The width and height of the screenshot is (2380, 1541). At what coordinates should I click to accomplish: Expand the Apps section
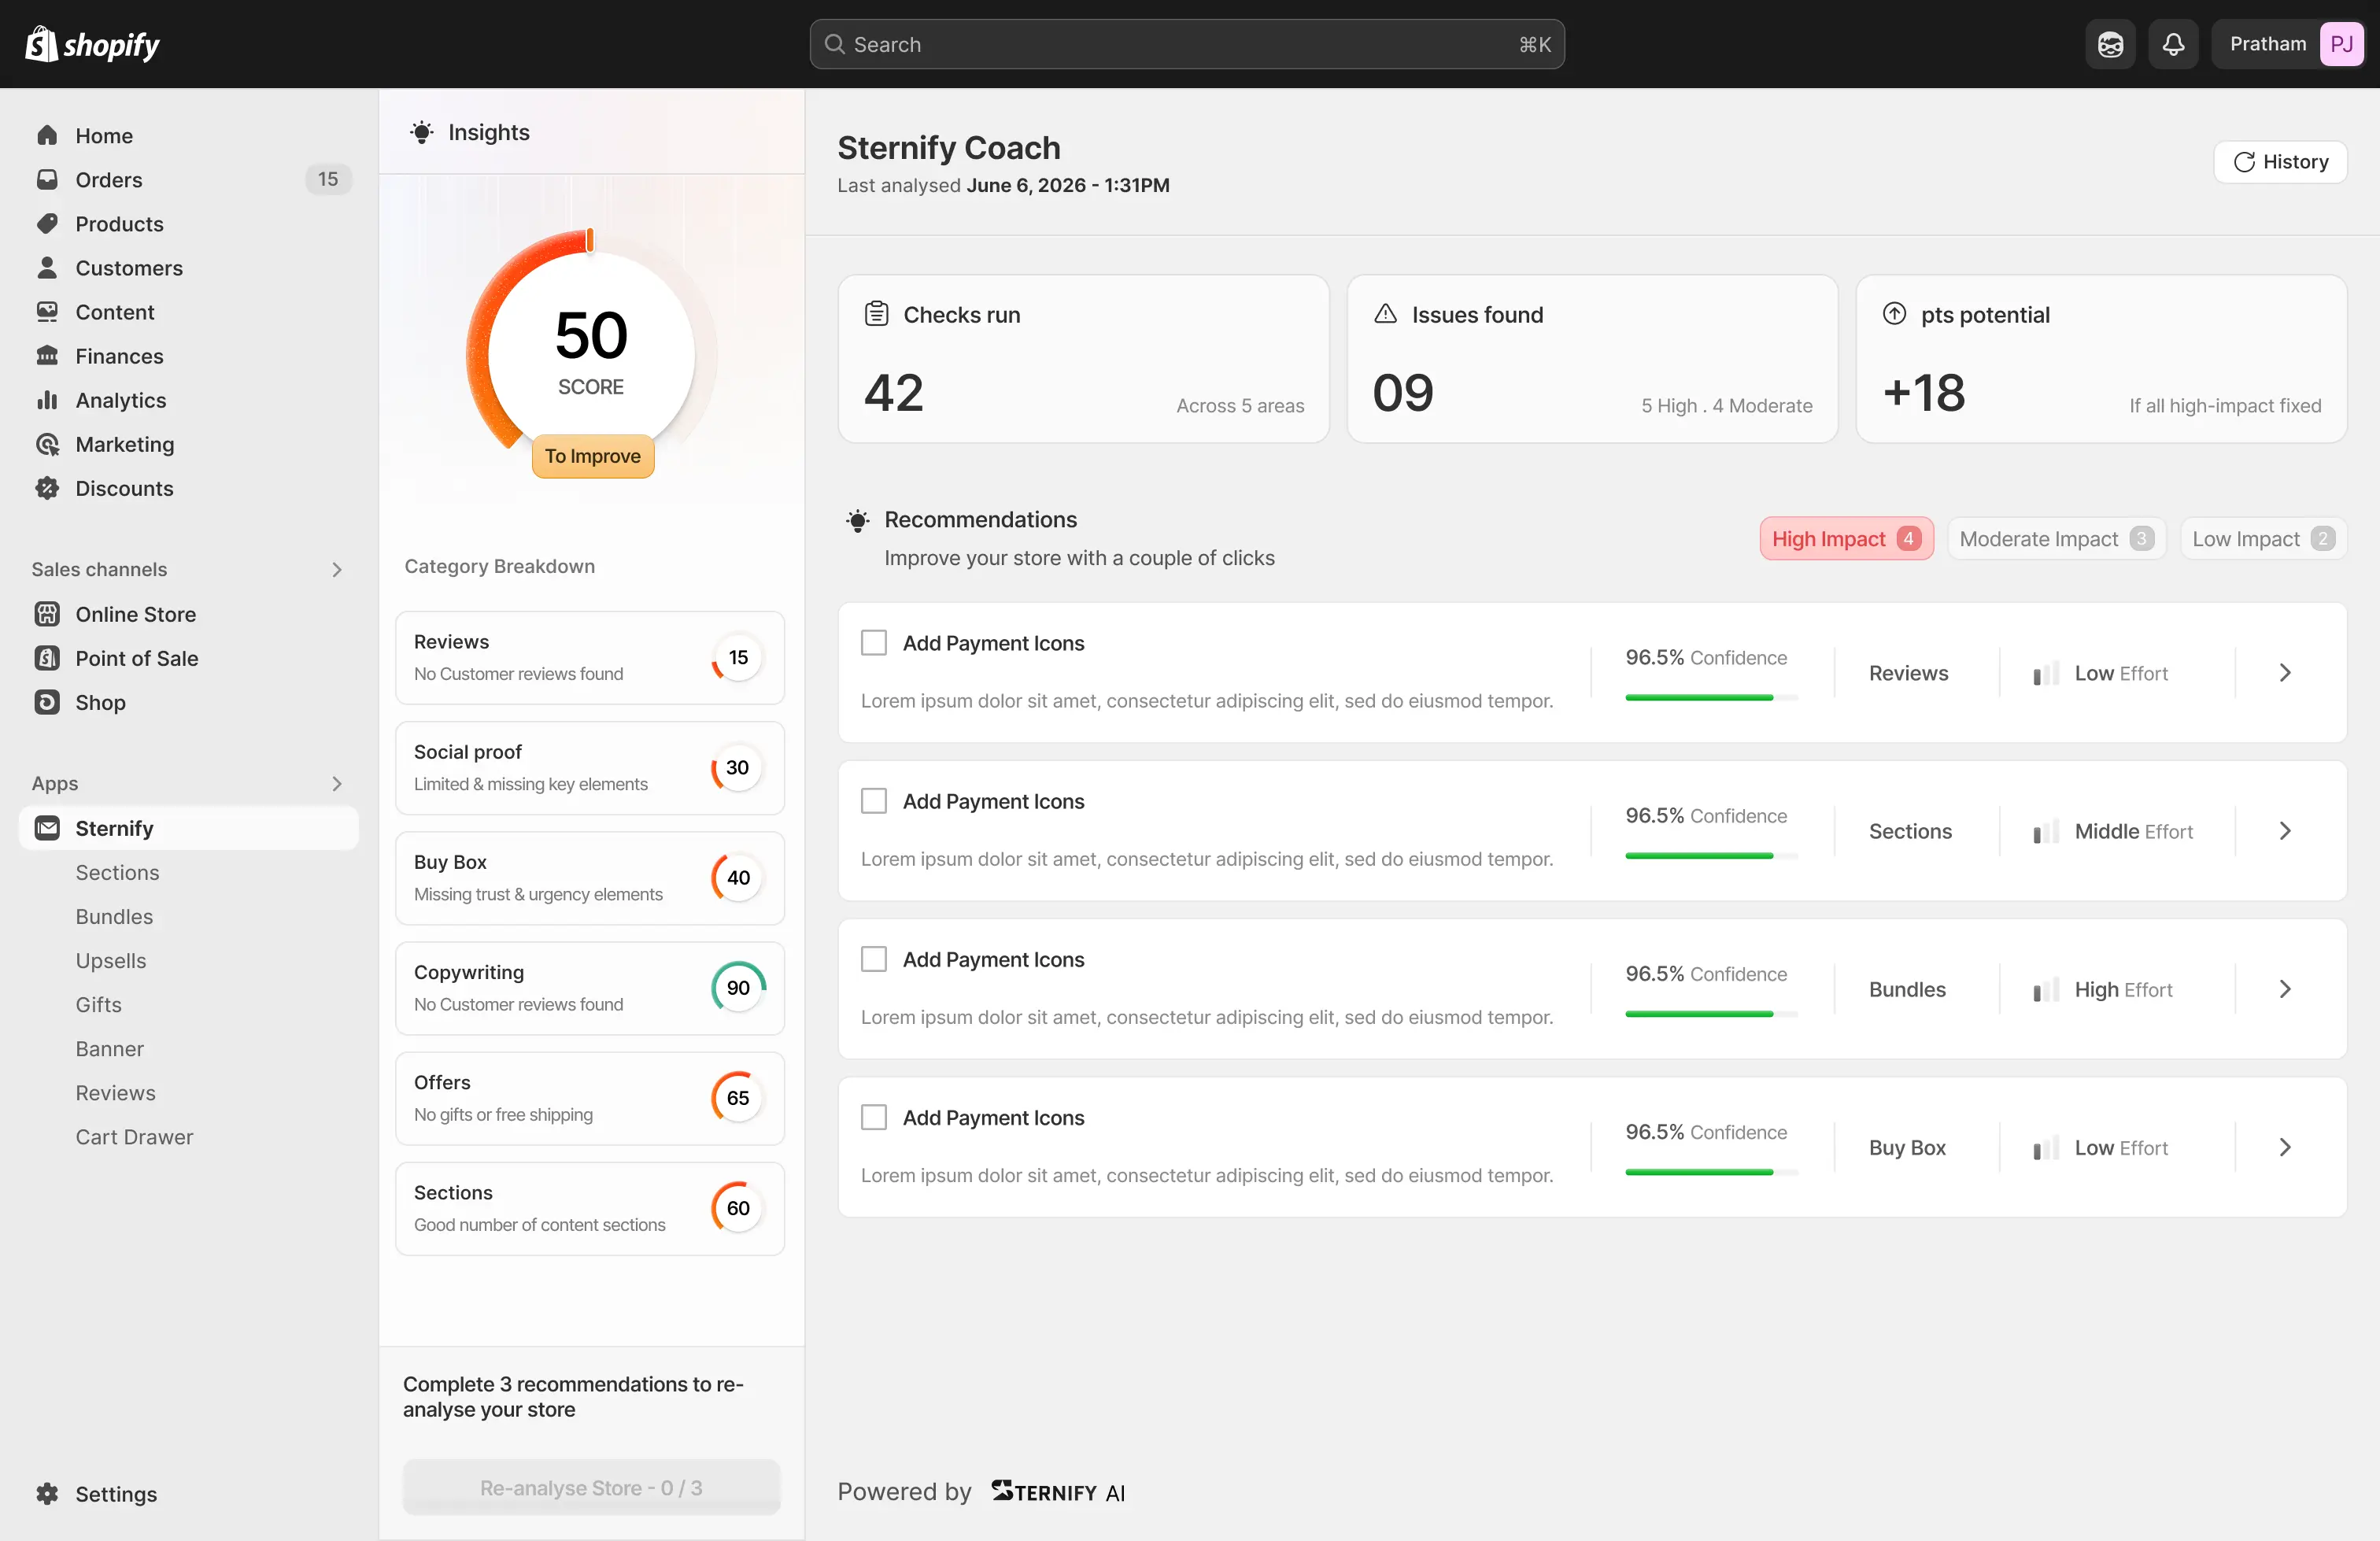pyautogui.click(x=337, y=783)
